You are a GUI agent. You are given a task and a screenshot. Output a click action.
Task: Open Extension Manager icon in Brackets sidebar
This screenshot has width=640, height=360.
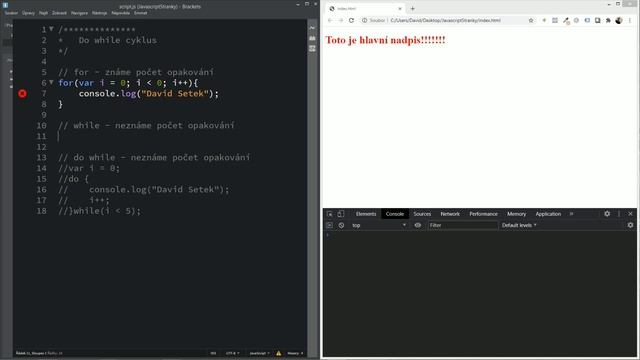pos(312,38)
